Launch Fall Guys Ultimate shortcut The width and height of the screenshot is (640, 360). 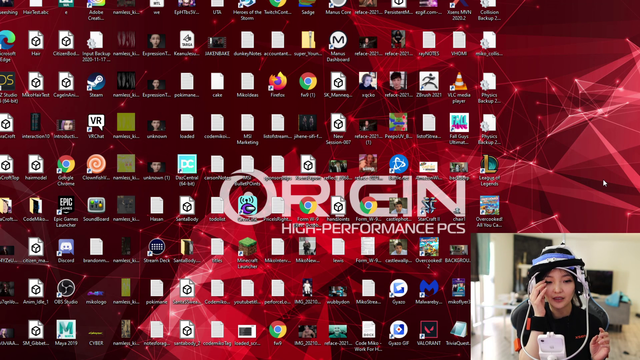pyautogui.click(x=459, y=123)
